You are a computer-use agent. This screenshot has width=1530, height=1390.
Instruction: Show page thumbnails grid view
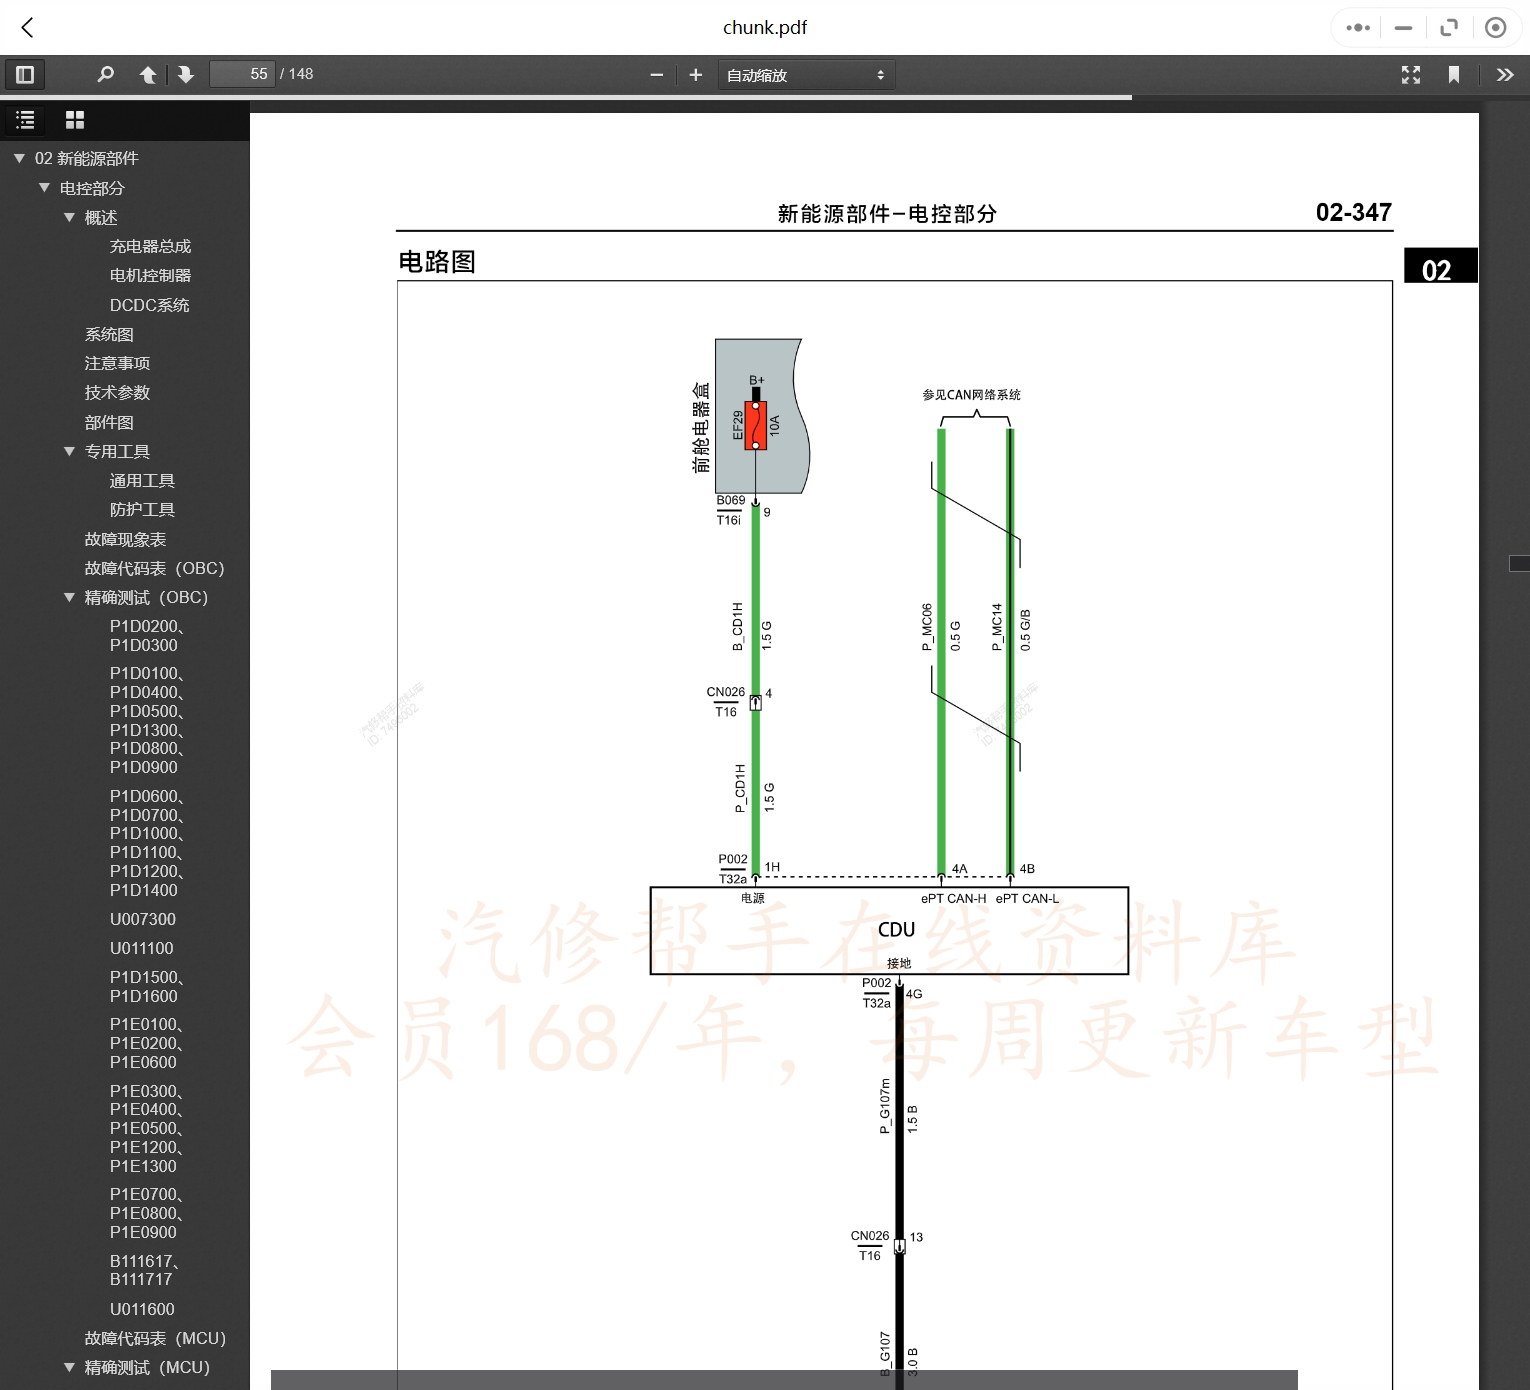point(75,120)
